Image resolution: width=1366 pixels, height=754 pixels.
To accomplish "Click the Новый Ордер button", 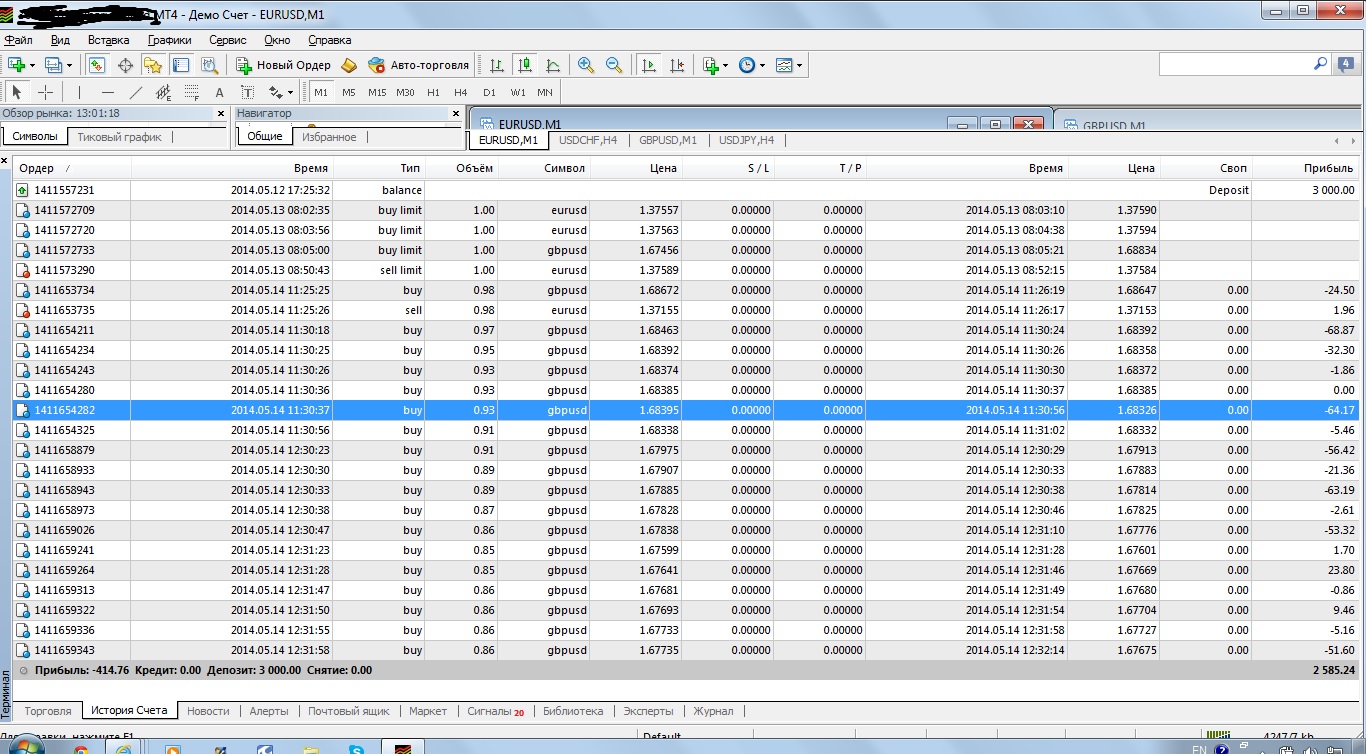I will (x=283, y=65).
